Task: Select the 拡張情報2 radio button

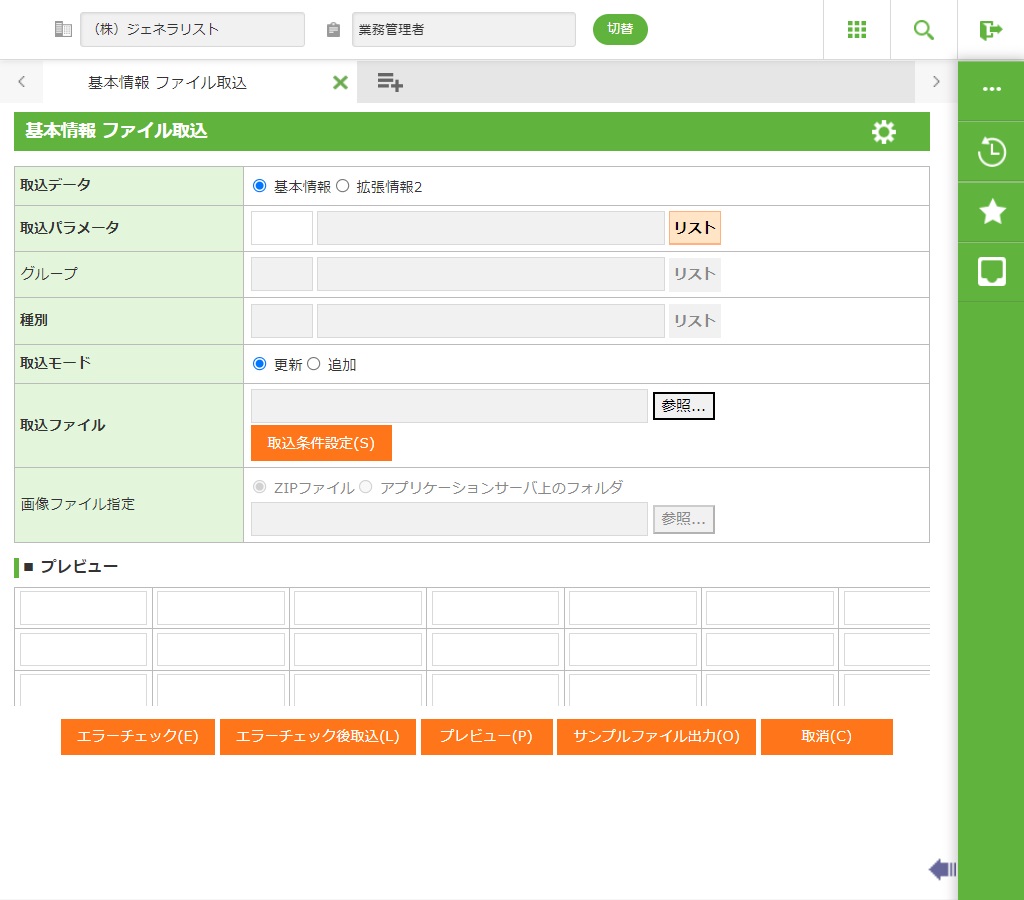Action: [342, 186]
